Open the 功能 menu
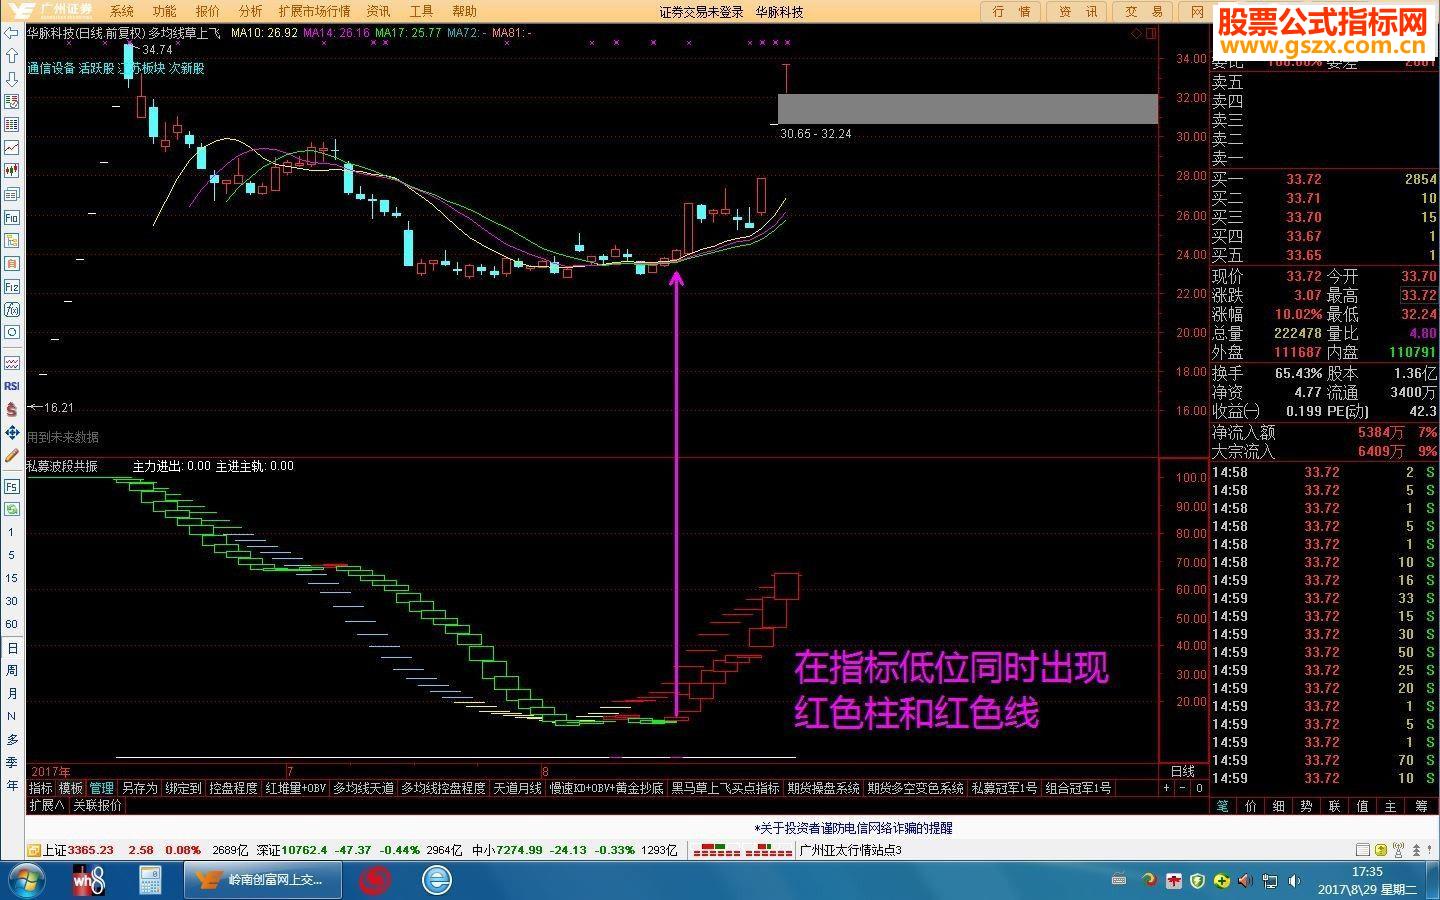The height and width of the screenshot is (900, 1440). (x=165, y=11)
